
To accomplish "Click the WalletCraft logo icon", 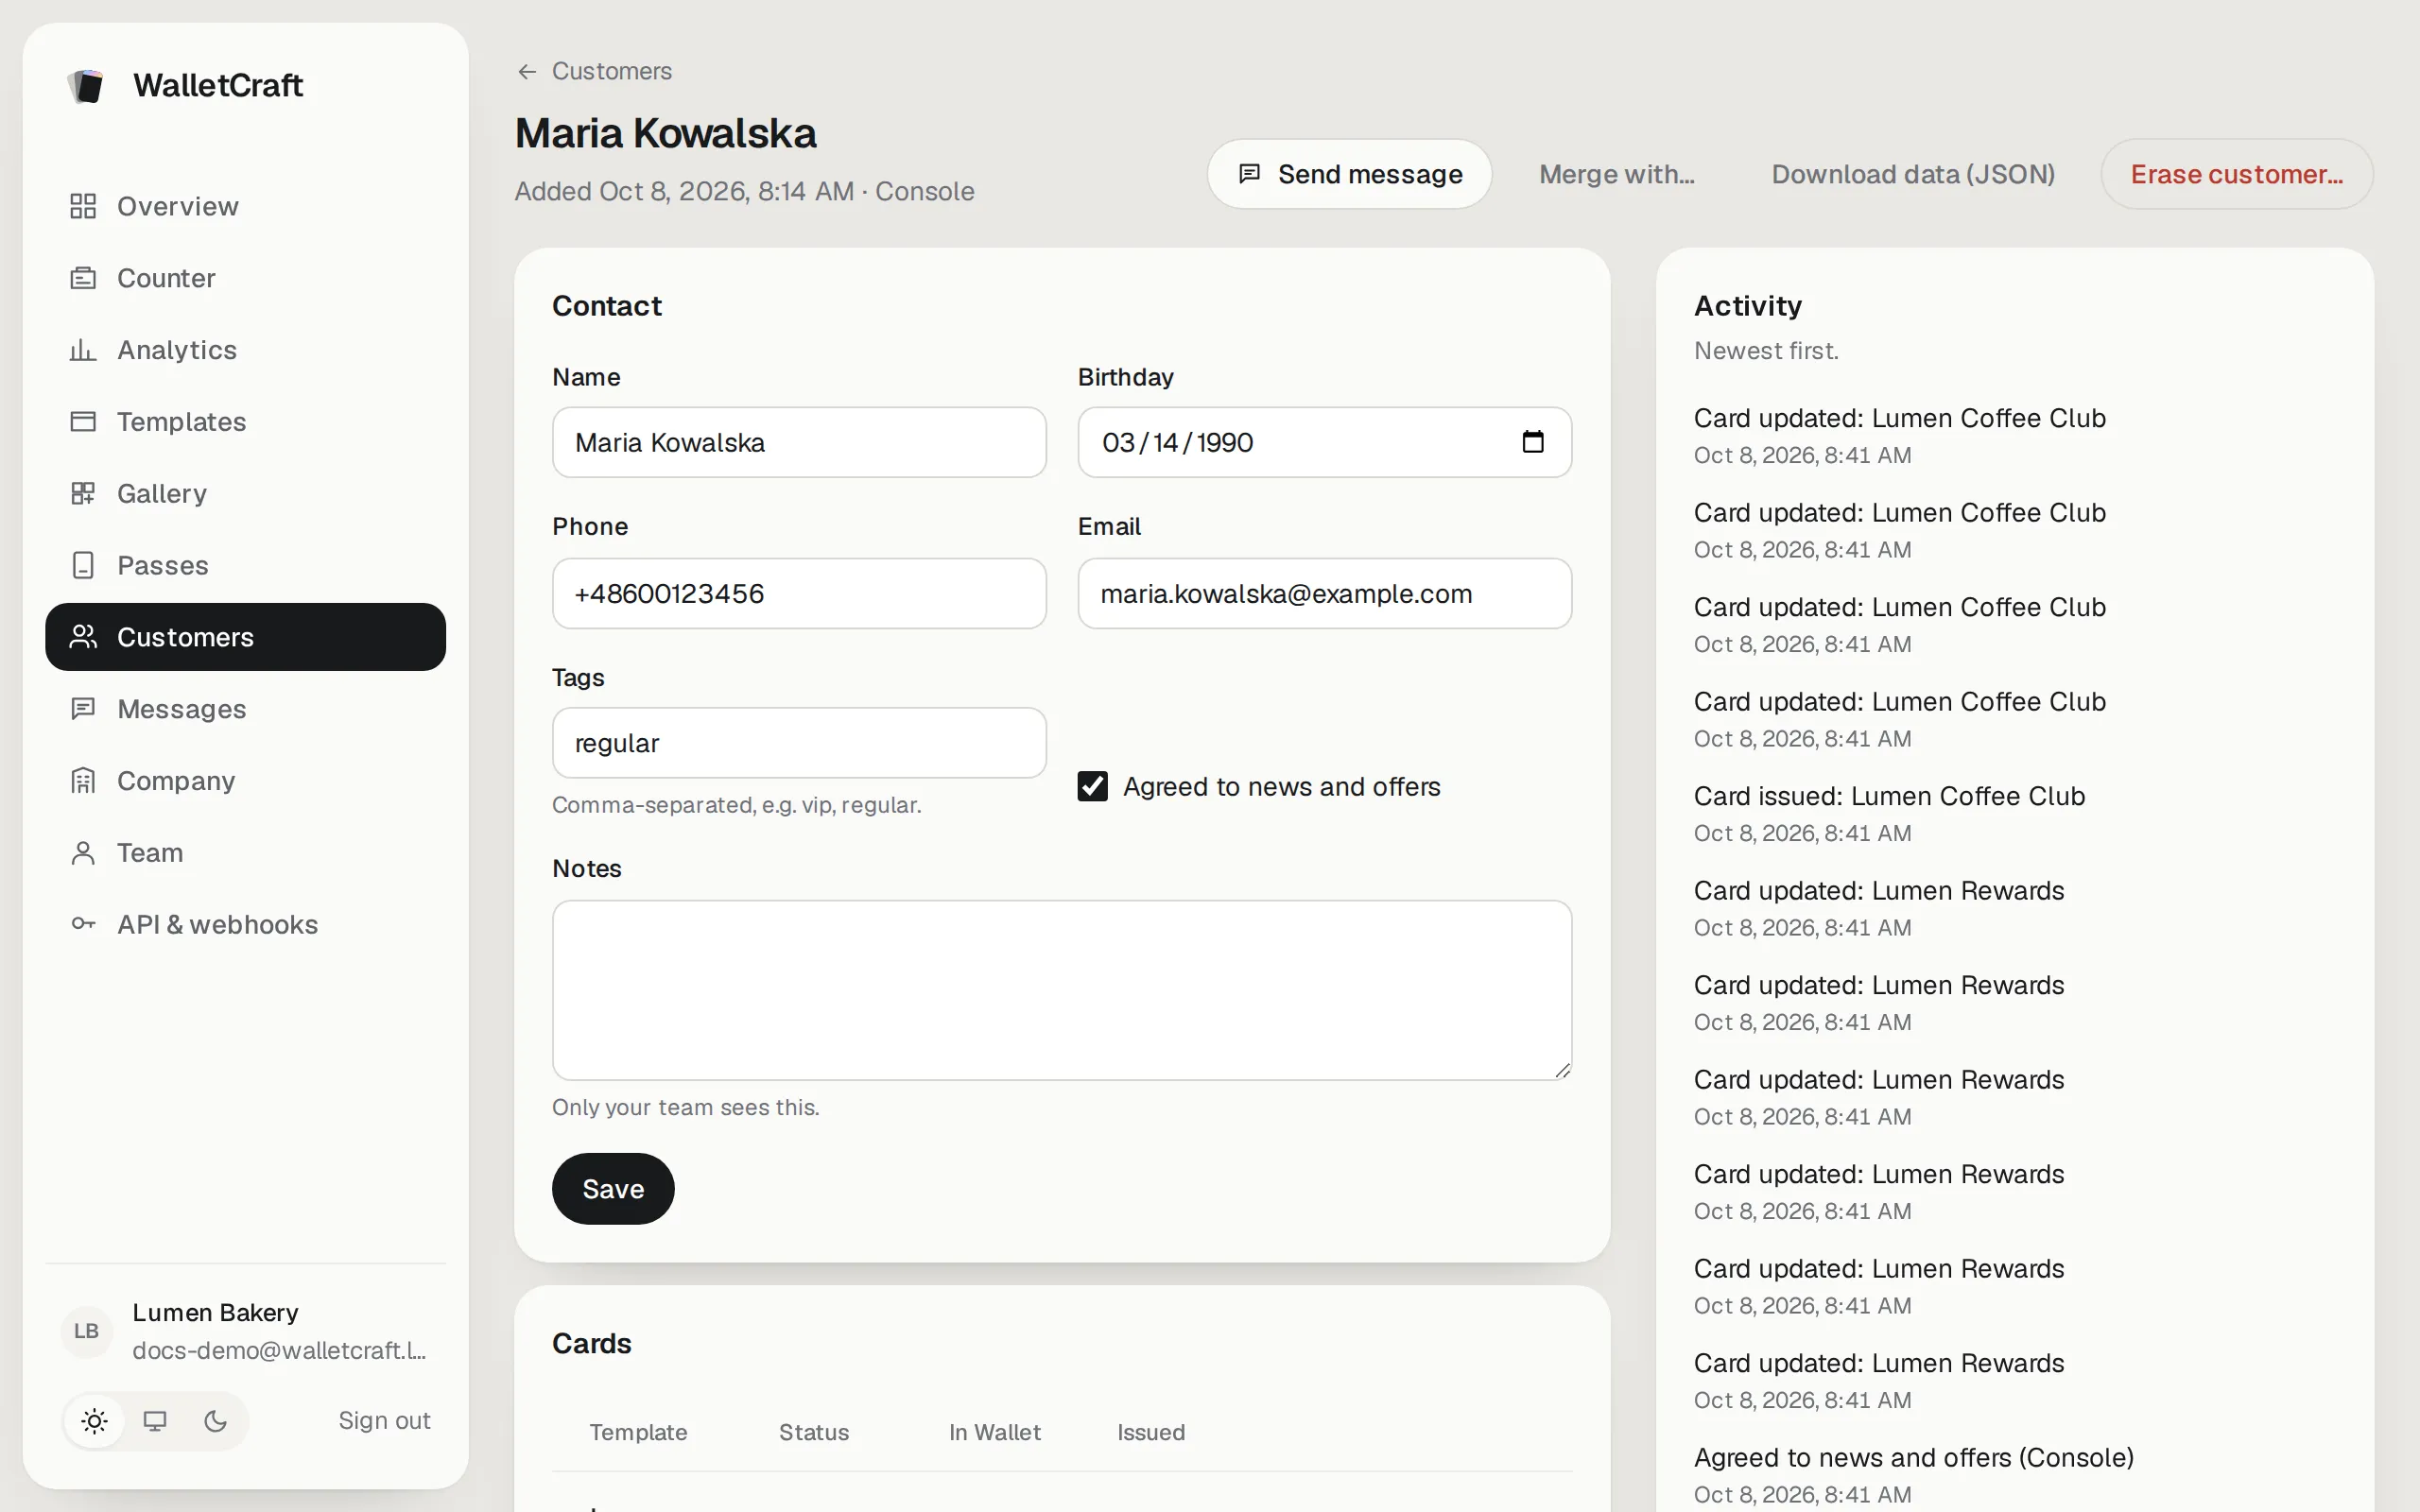I will click(x=86, y=86).
